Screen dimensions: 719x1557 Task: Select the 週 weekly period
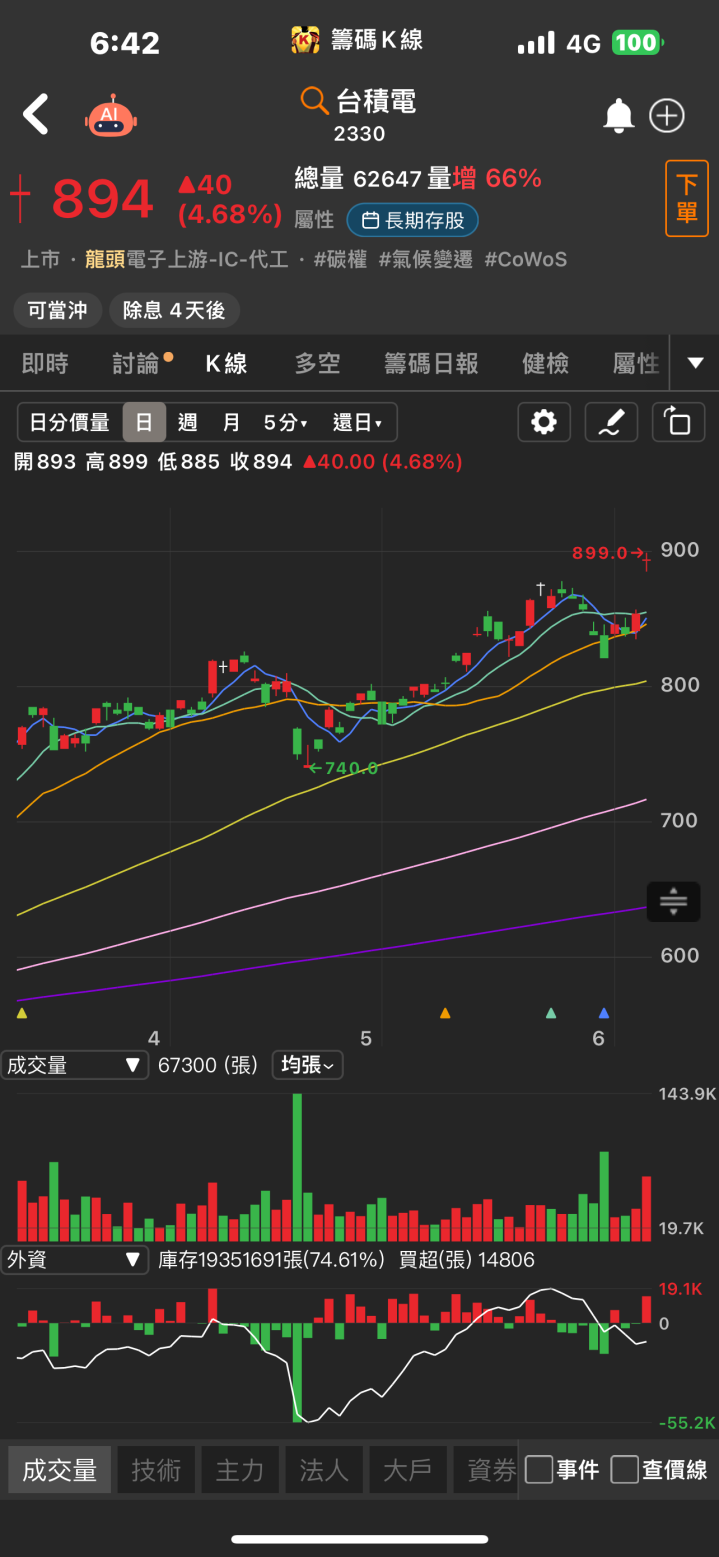pos(187,423)
